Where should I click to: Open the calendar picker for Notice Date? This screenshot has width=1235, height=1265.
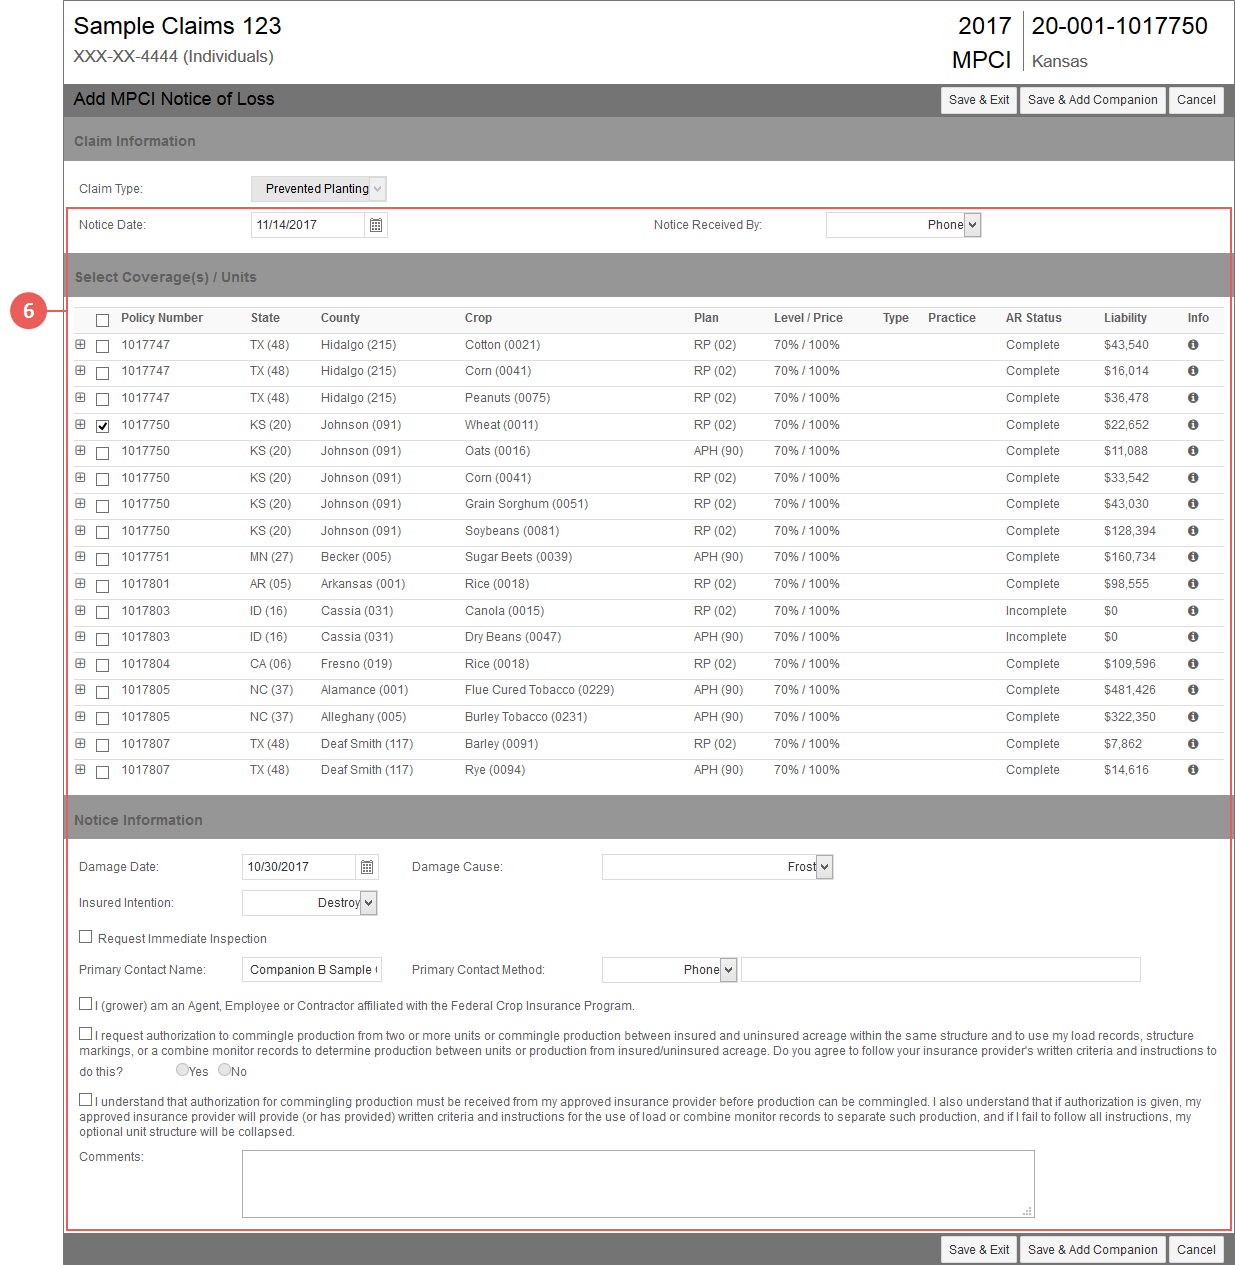tap(375, 224)
